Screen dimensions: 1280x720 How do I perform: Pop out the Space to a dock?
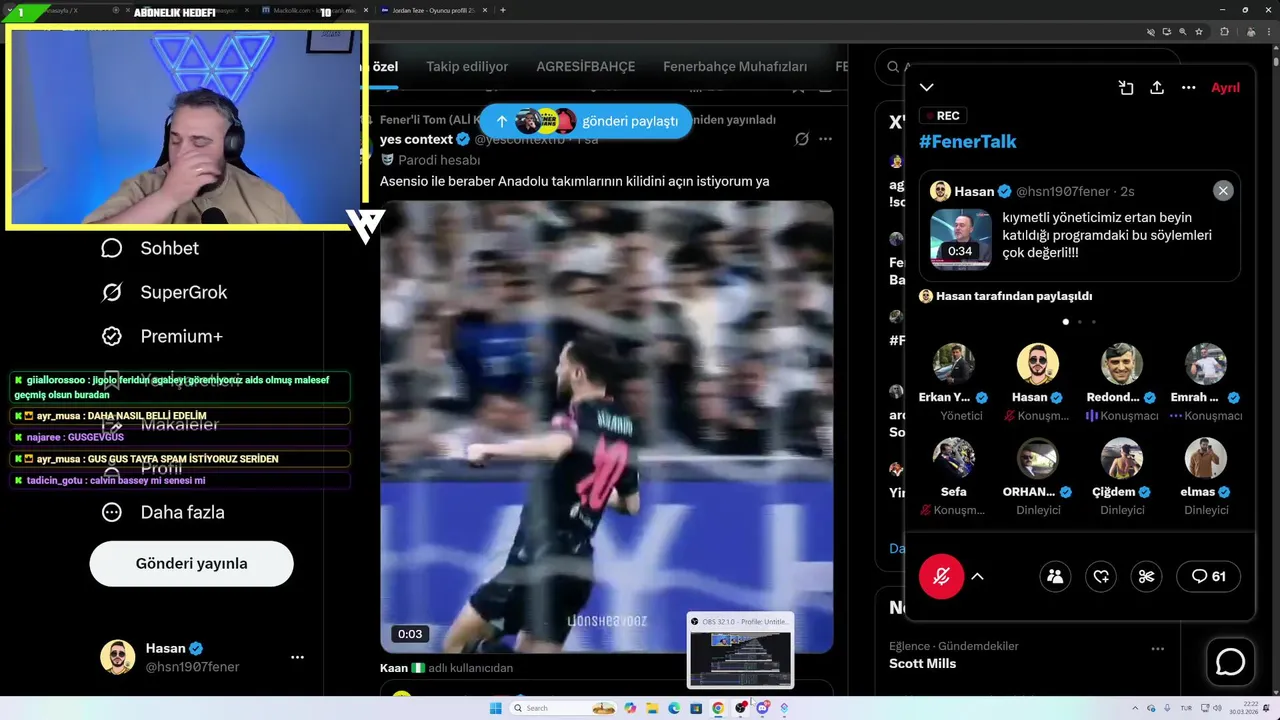[1126, 88]
